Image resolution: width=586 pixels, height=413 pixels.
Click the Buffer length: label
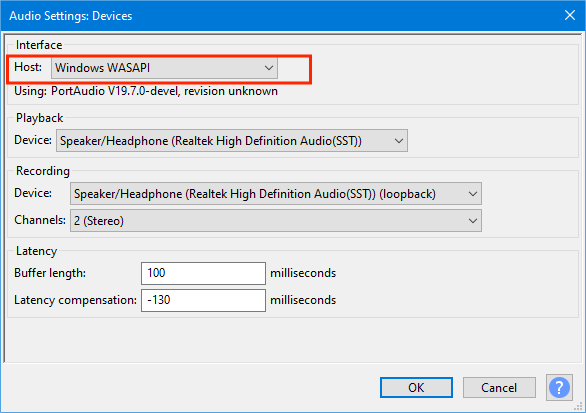(50, 273)
